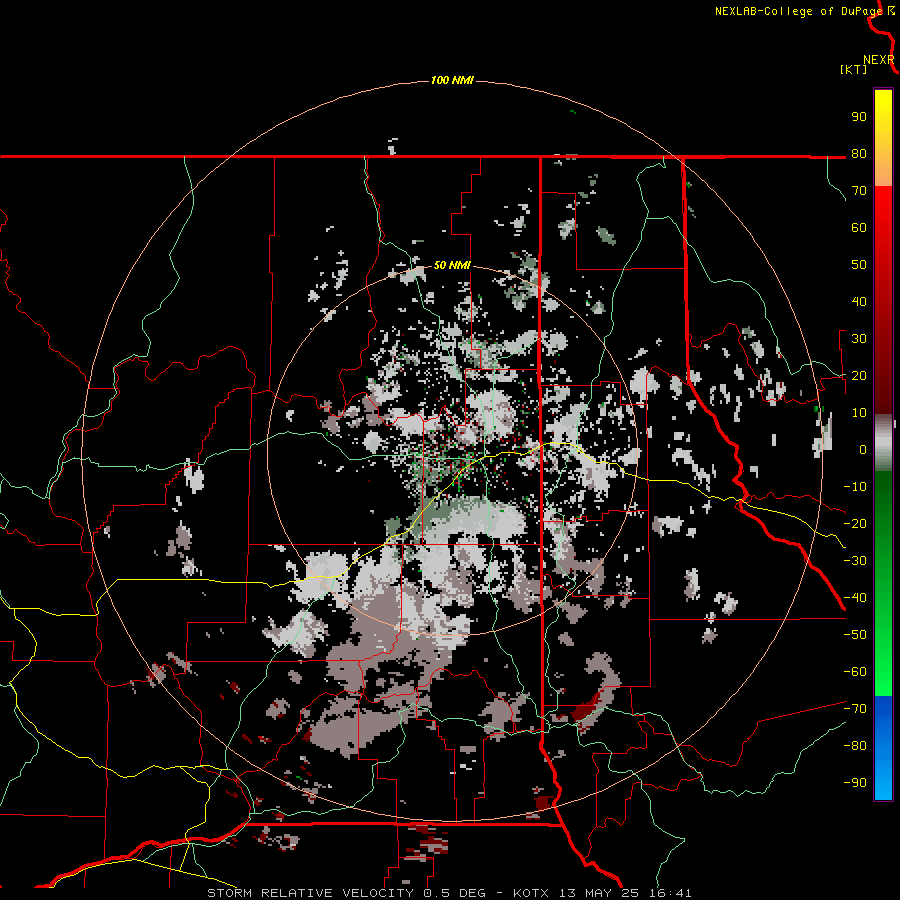Image resolution: width=900 pixels, height=900 pixels.
Task: Select the 30 value on velocity scale
Action: tap(859, 339)
